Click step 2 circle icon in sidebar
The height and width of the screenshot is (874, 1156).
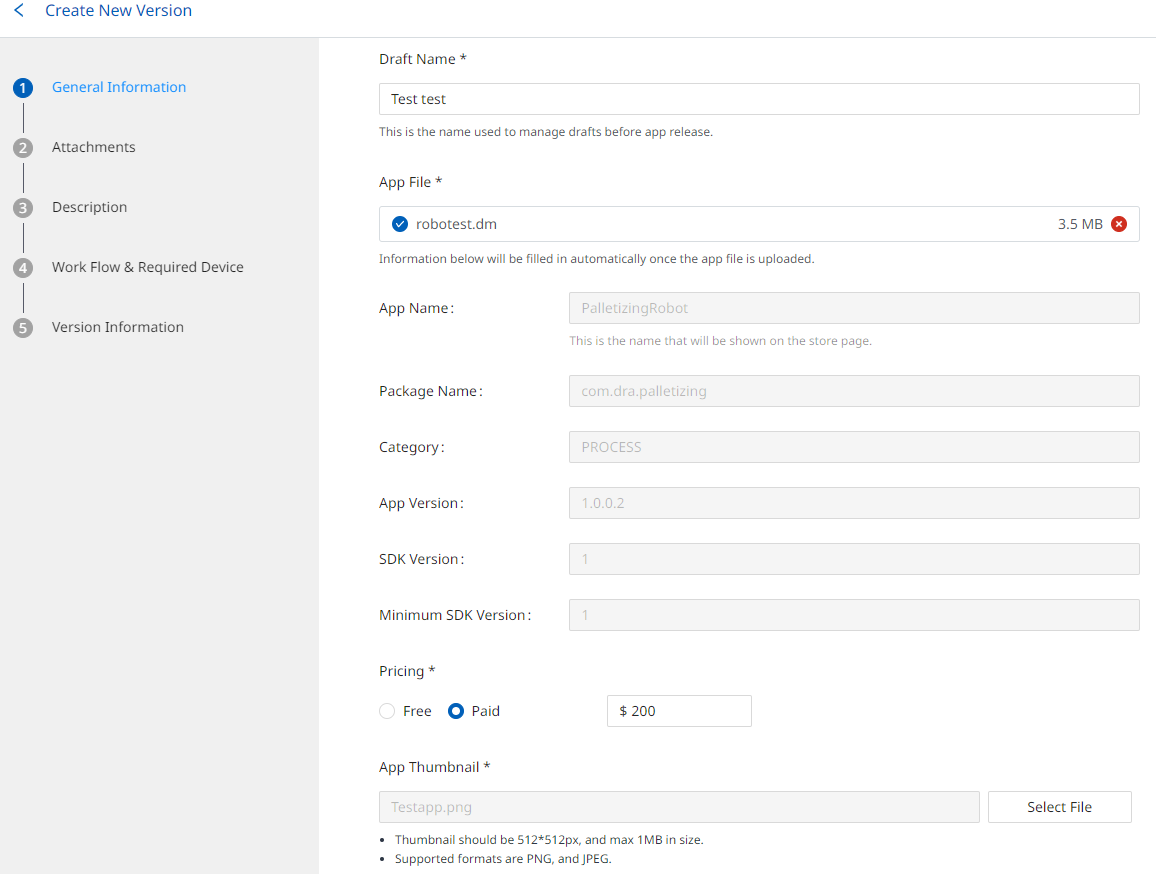(23, 148)
